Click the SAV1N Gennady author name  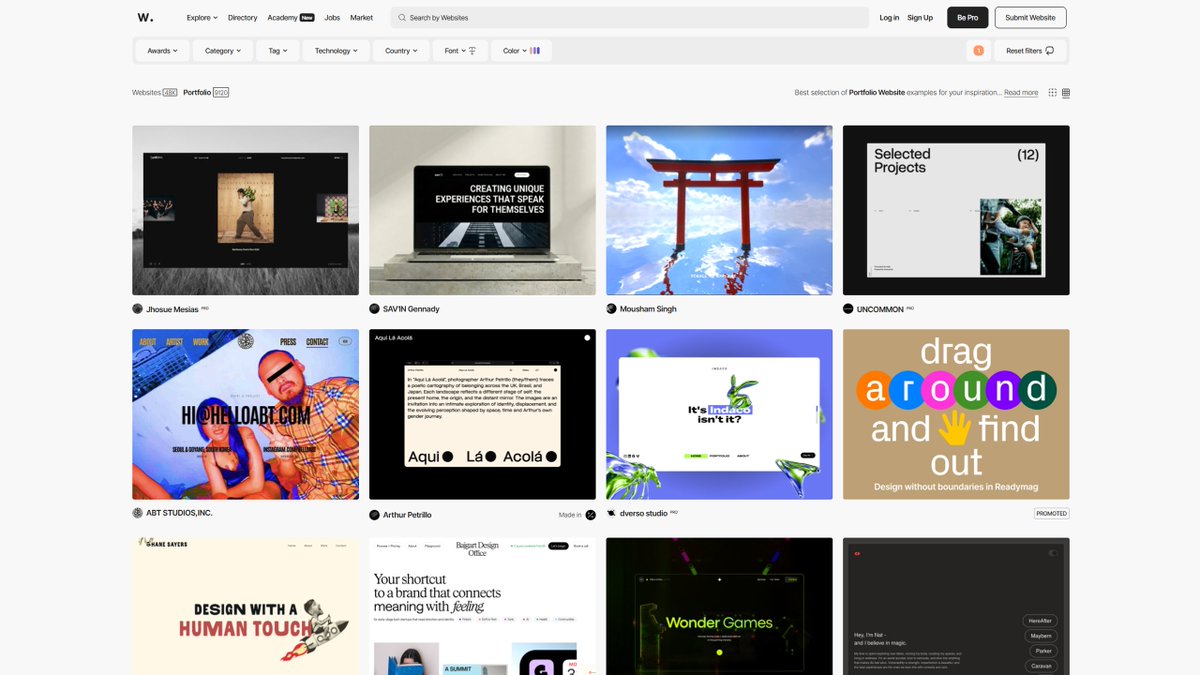411,309
